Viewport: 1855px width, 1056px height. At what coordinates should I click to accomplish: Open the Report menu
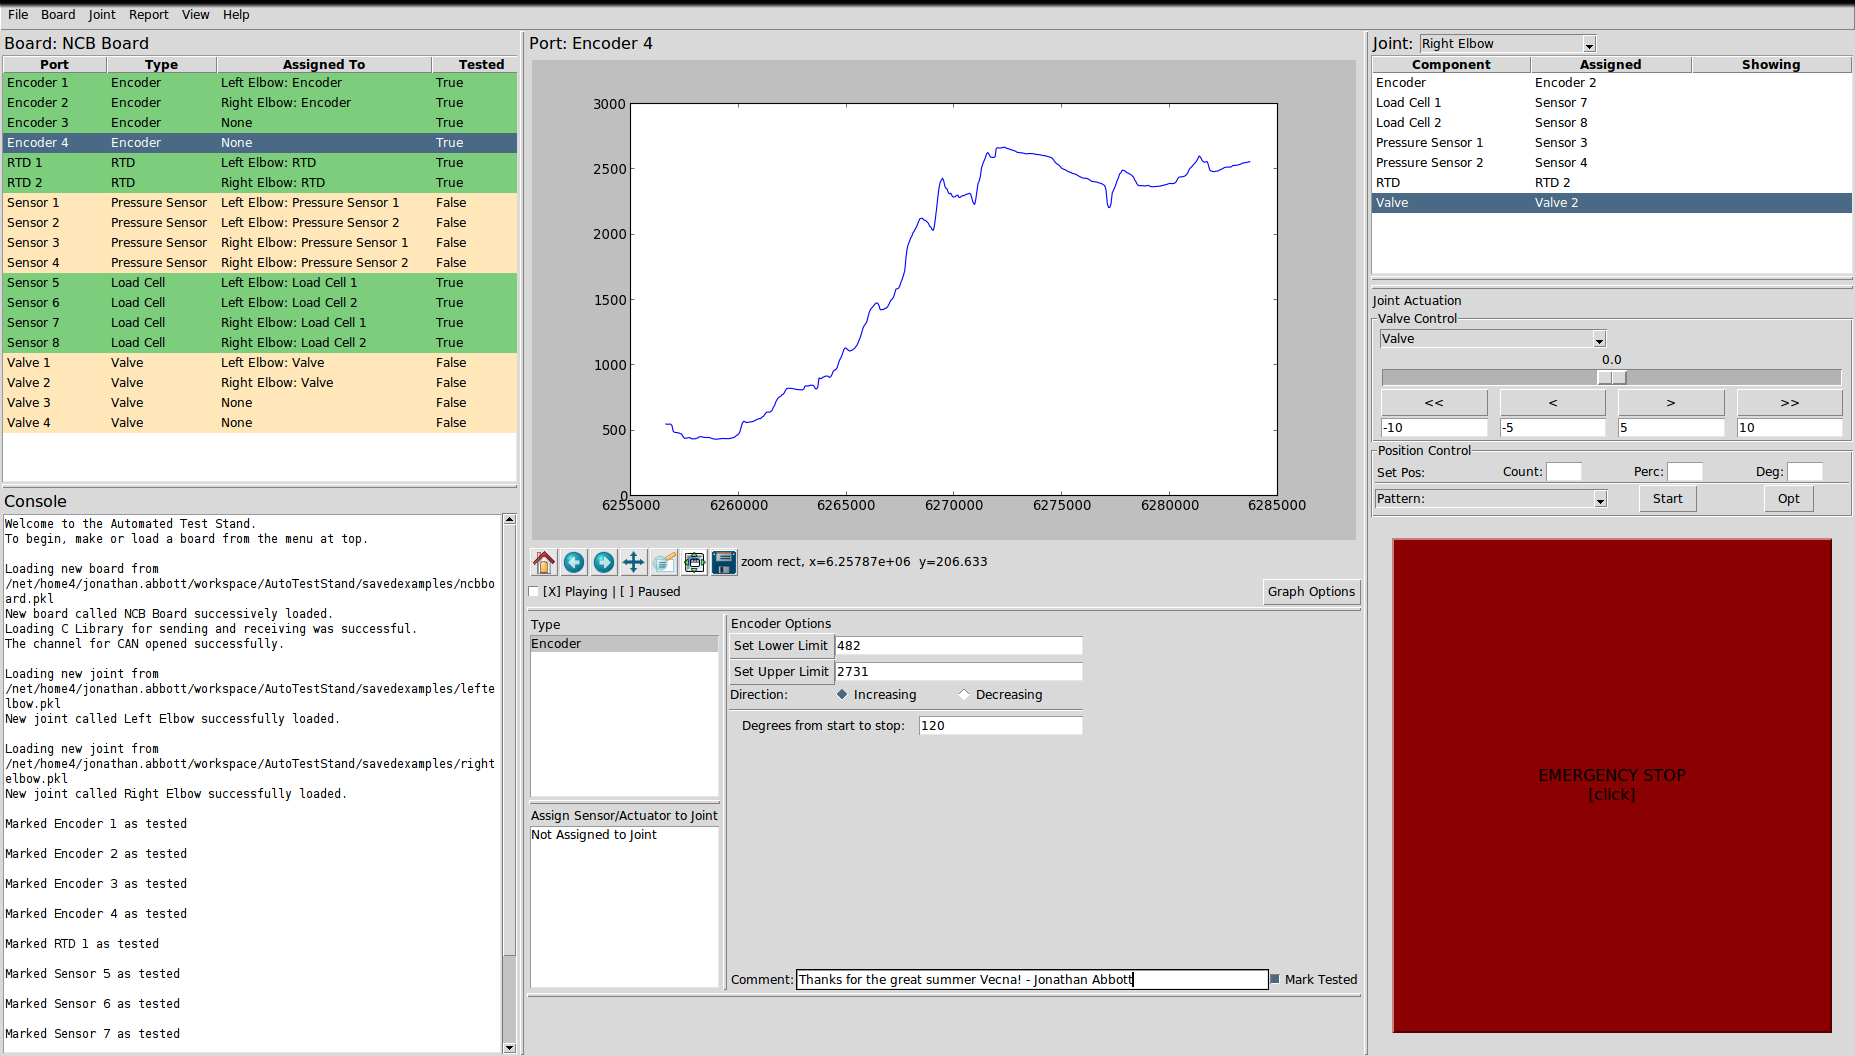148,15
